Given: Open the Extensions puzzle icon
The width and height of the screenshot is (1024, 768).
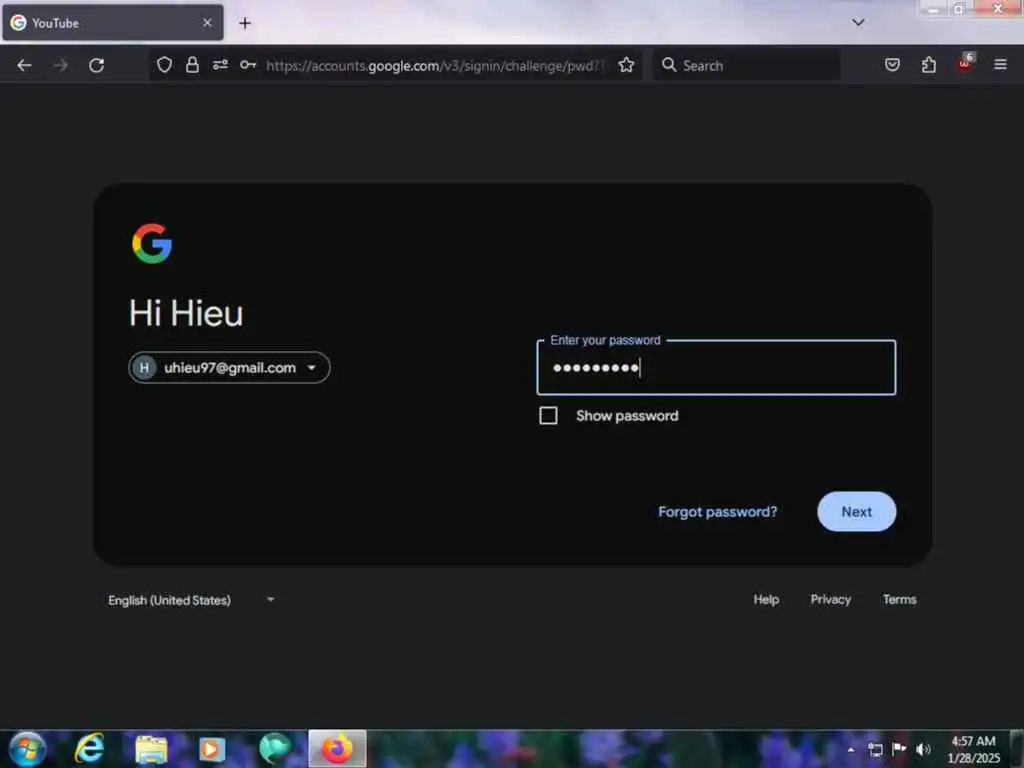Looking at the screenshot, I should pyautogui.click(x=929, y=65).
